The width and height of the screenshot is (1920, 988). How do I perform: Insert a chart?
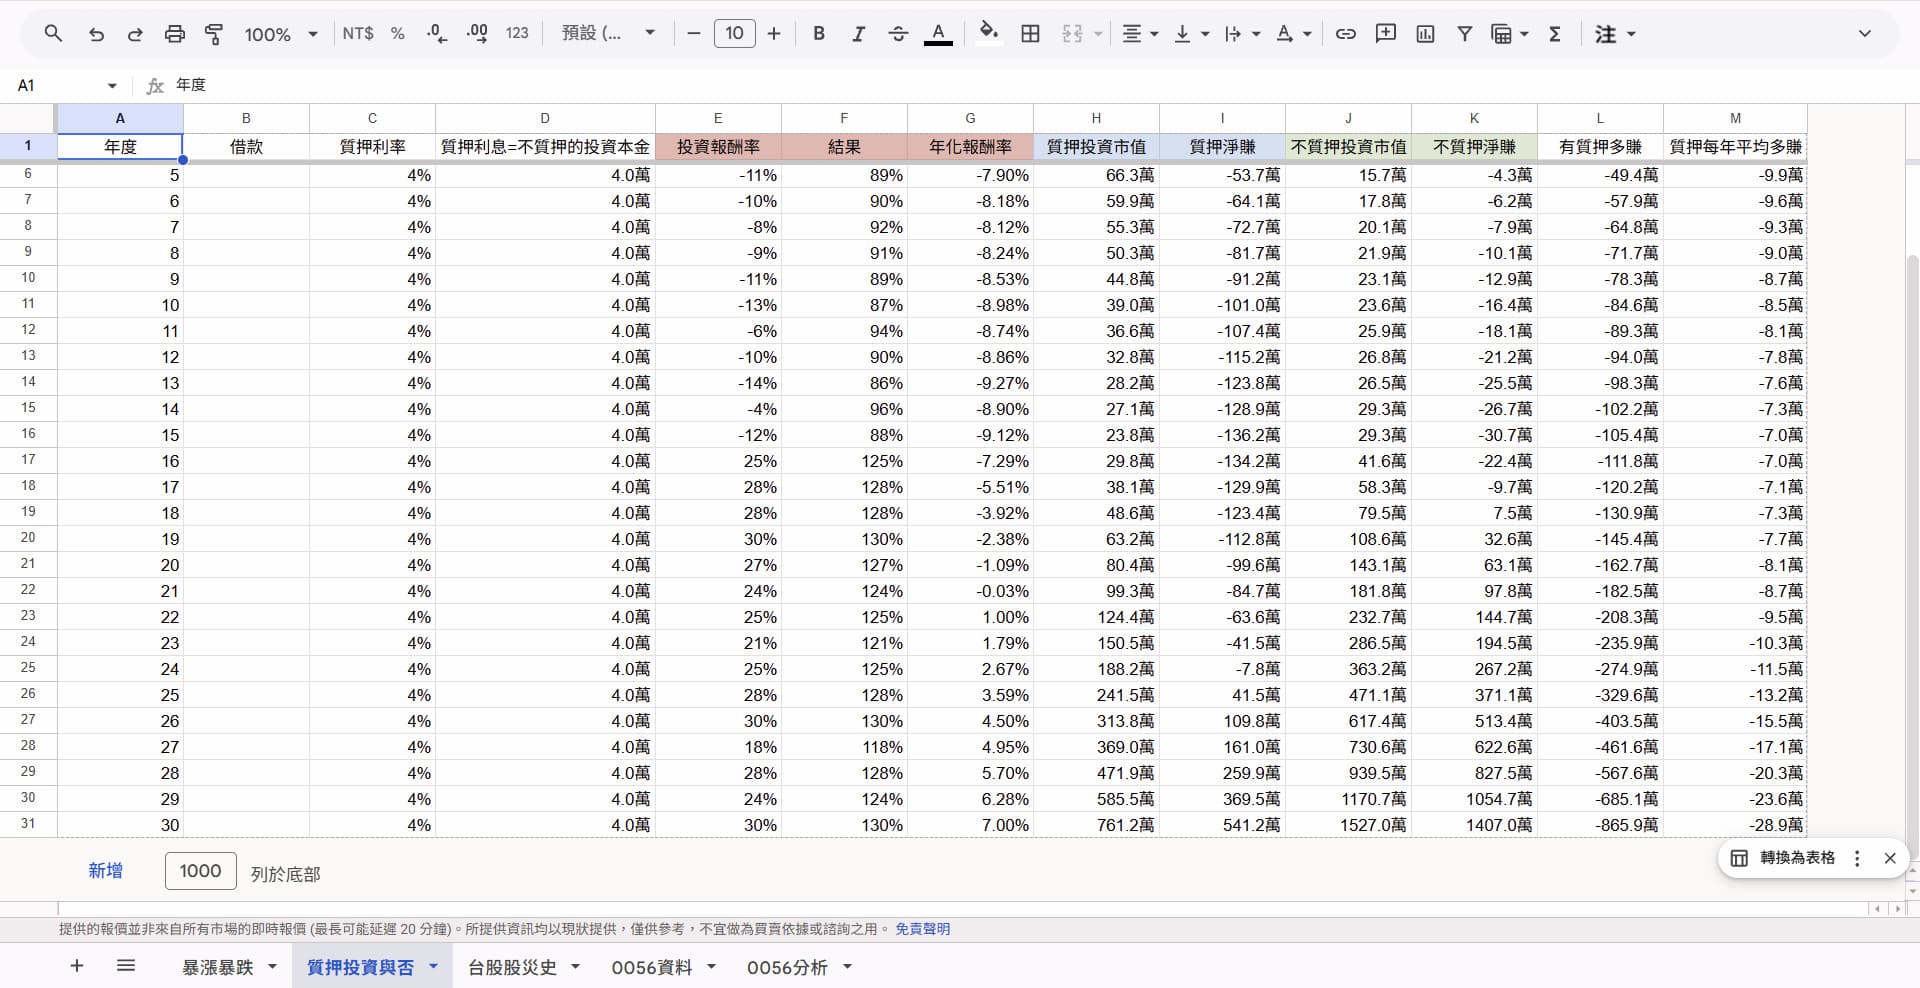pos(1425,34)
